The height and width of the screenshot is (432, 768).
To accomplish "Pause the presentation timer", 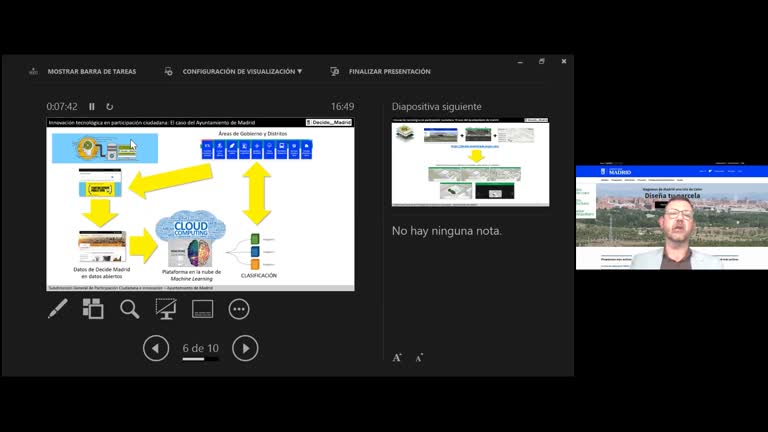I will pos(92,106).
